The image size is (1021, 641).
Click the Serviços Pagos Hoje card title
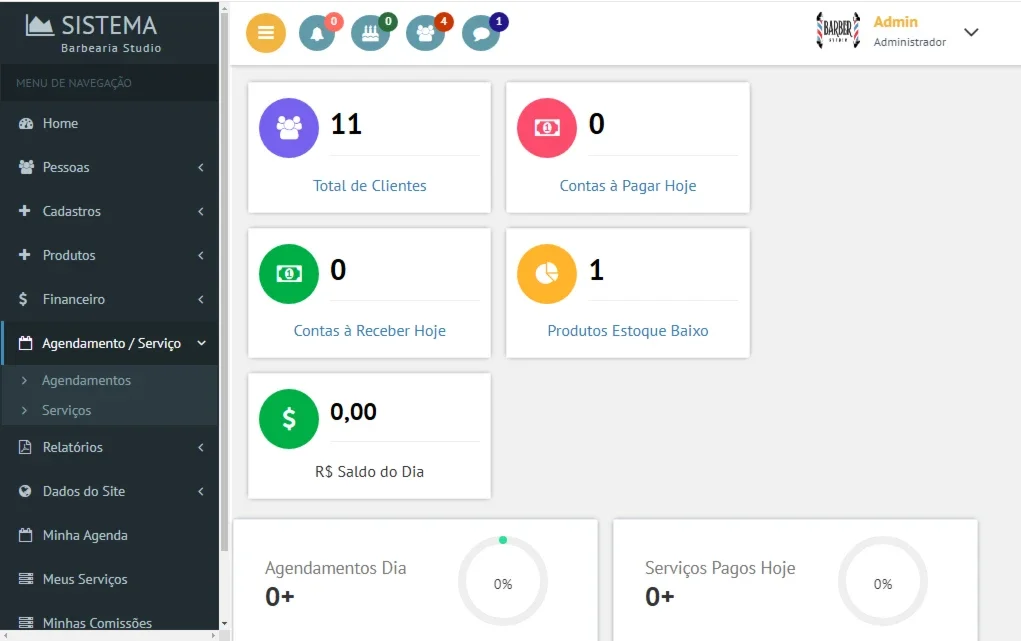click(x=720, y=568)
